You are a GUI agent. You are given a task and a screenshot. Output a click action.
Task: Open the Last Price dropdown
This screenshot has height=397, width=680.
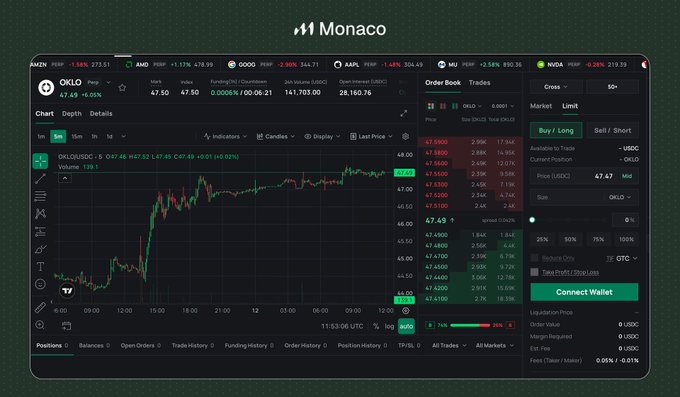371,137
